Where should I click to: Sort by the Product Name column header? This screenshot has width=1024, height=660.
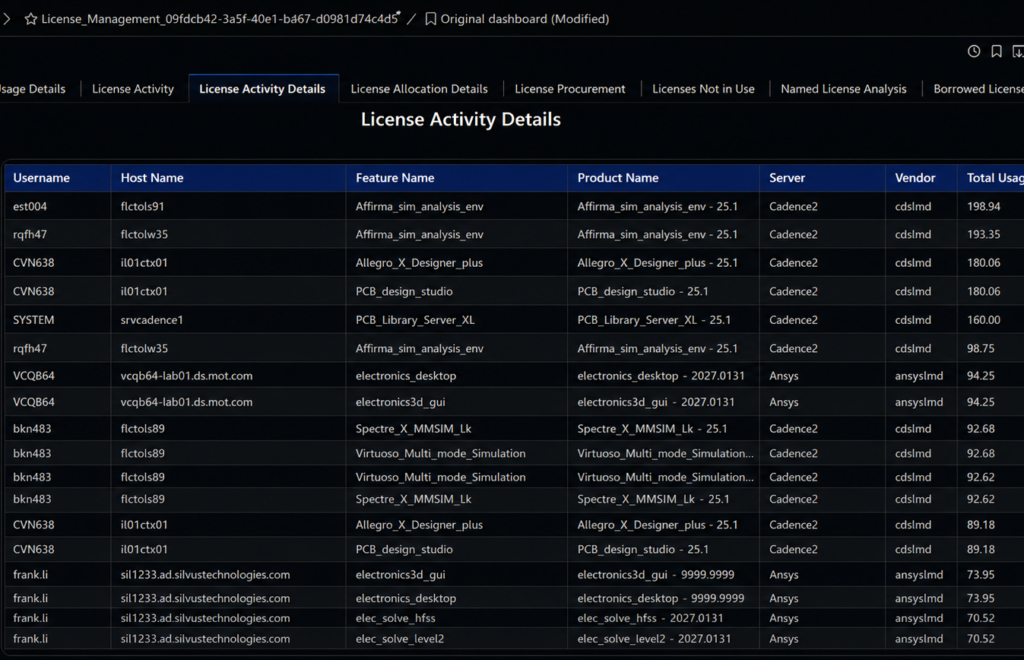point(618,178)
